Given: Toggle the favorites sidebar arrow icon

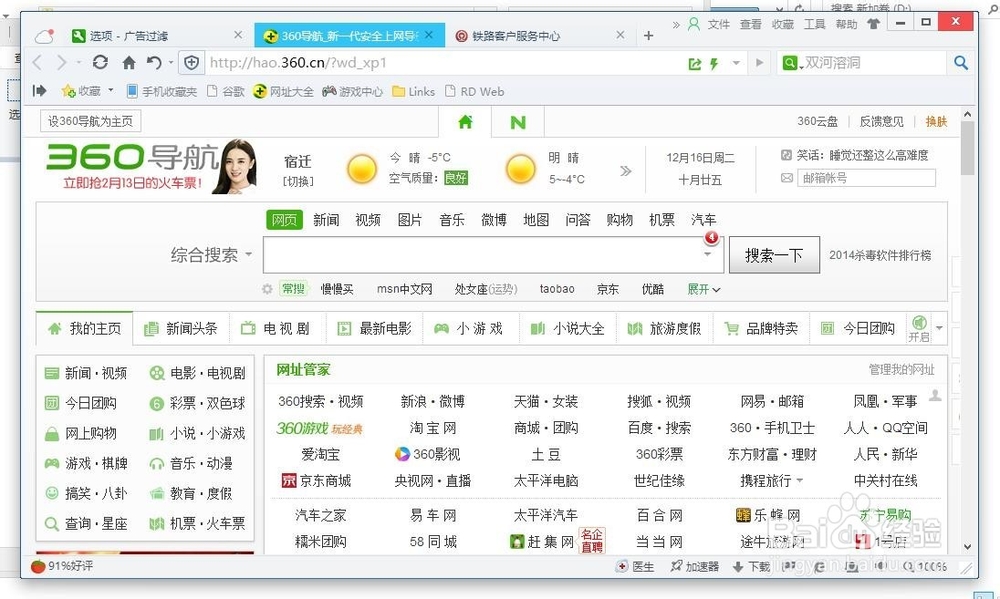Looking at the screenshot, I should pyautogui.click(x=40, y=91).
